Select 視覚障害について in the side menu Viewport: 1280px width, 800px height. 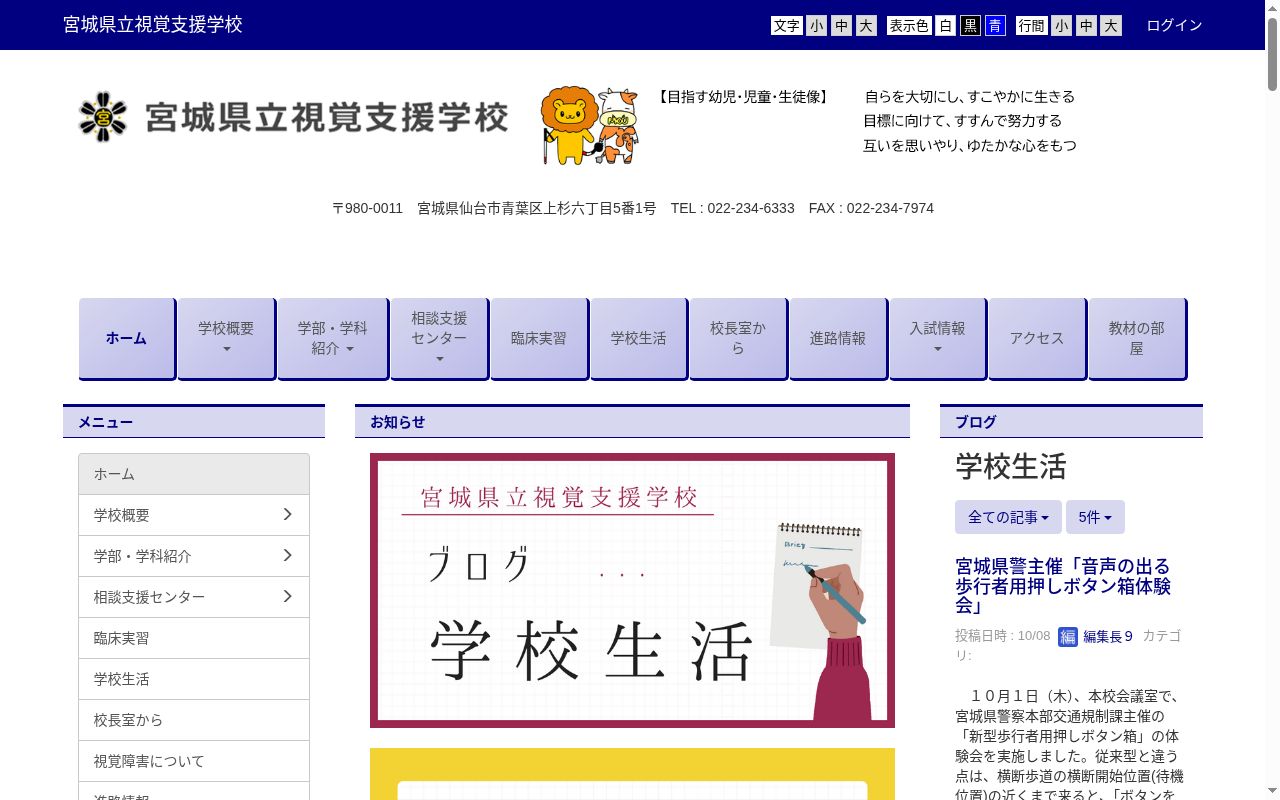click(x=194, y=761)
